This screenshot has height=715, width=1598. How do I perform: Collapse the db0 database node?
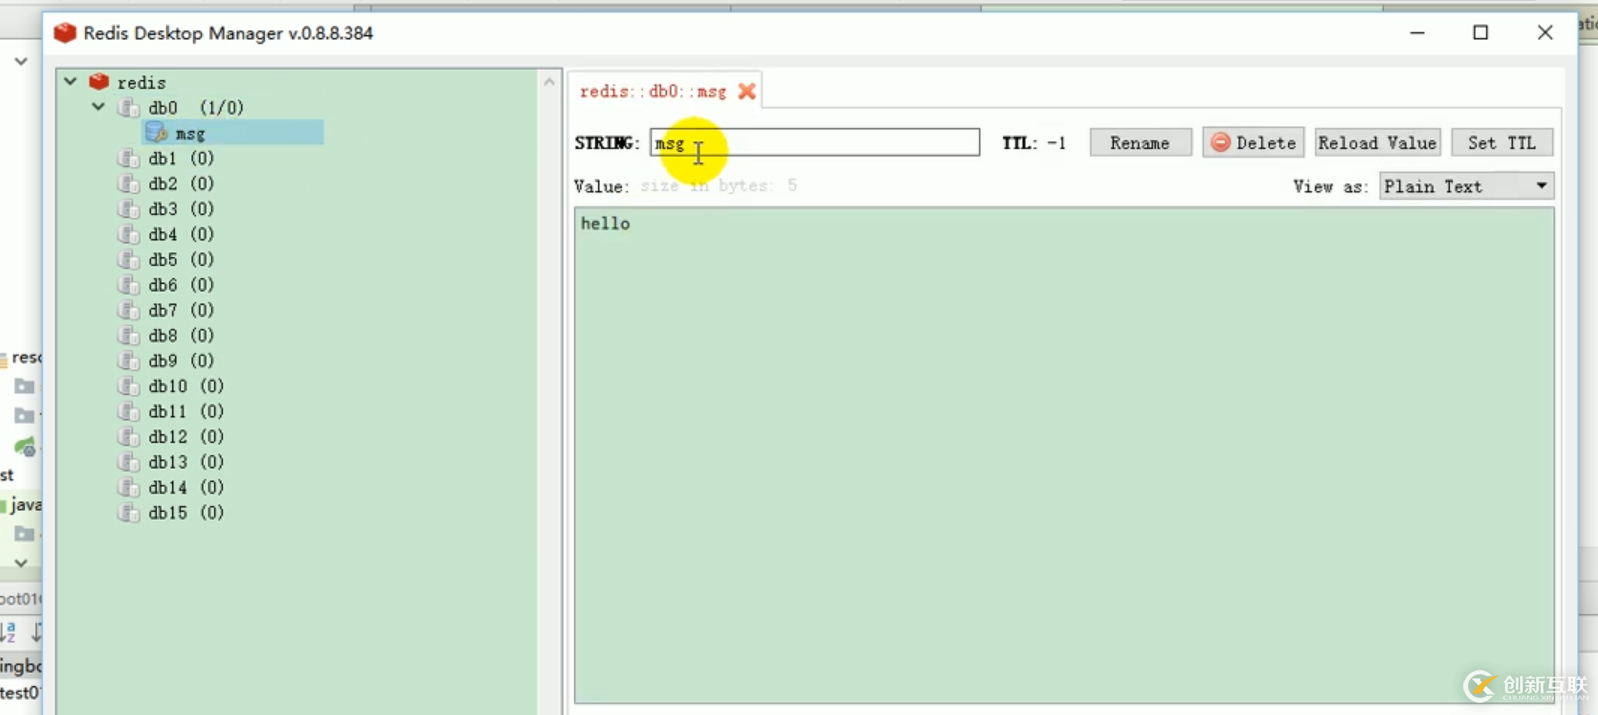[98, 107]
